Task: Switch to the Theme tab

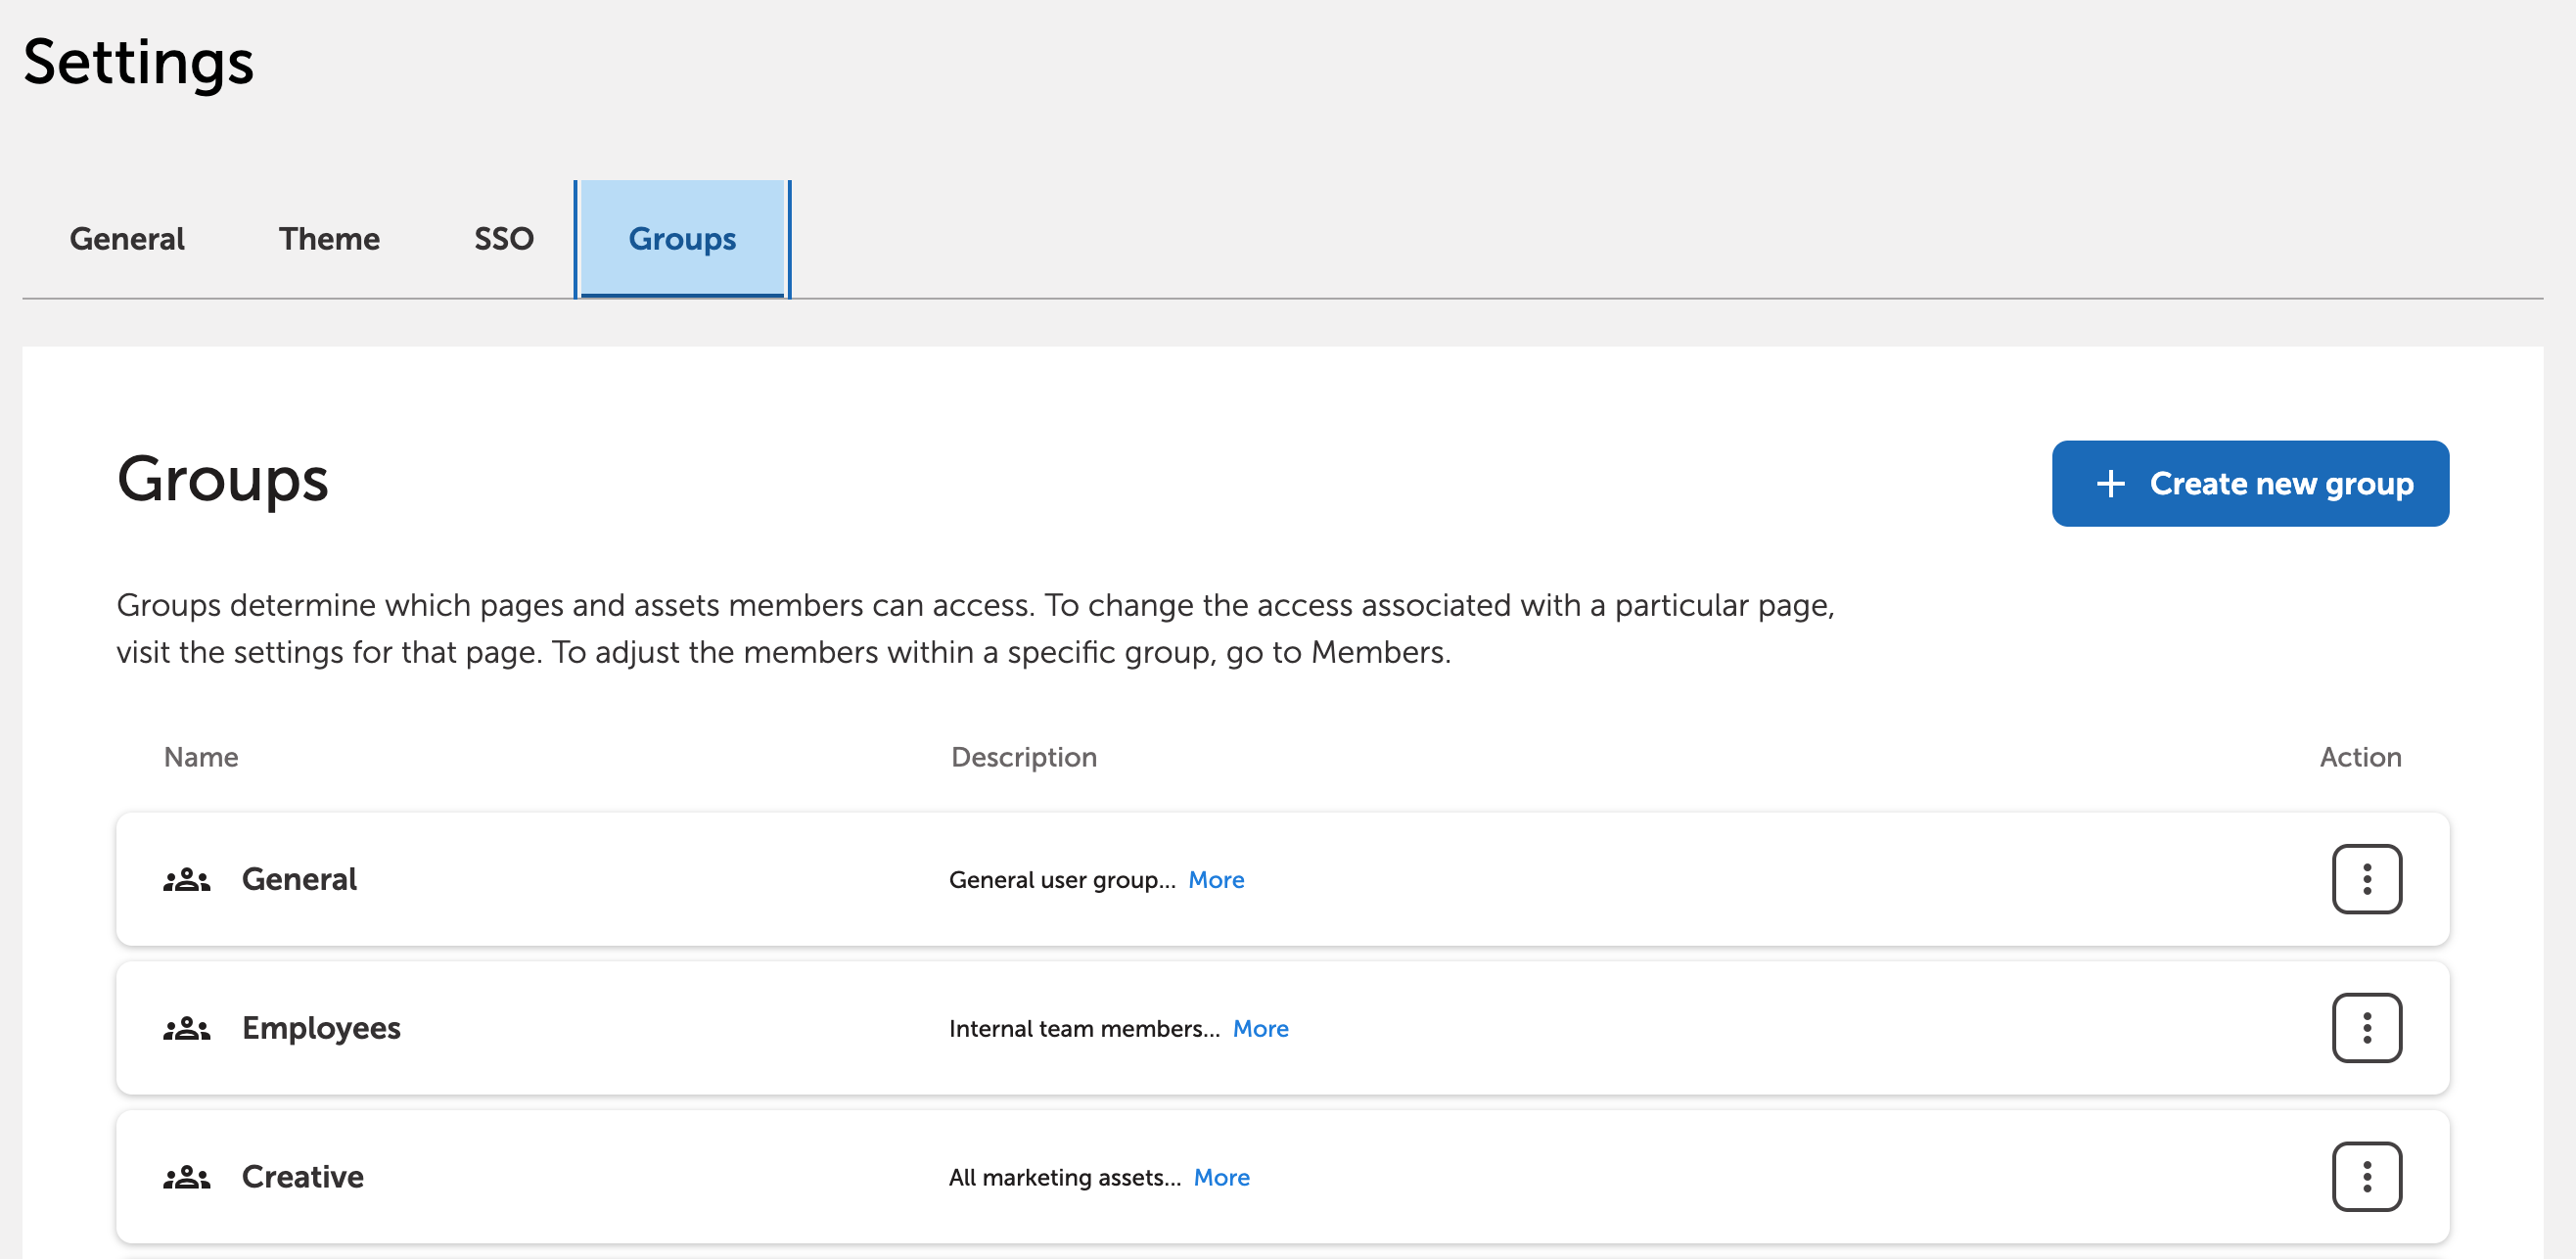Action: click(329, 239)
